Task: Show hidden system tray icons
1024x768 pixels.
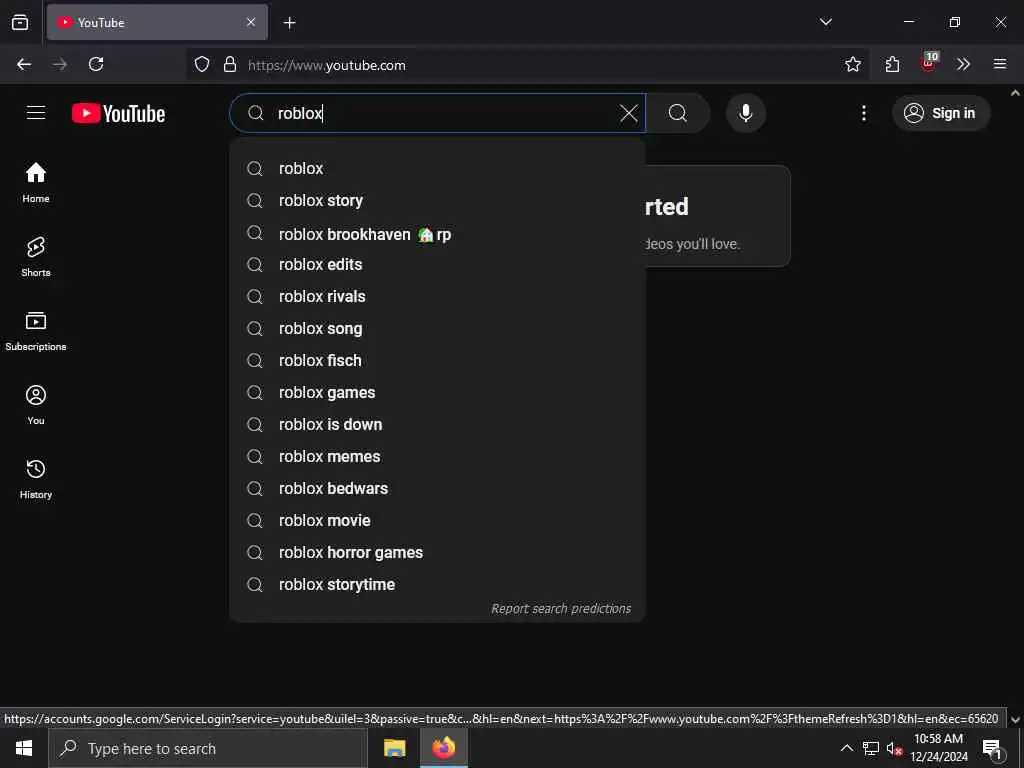Action: 846,748
